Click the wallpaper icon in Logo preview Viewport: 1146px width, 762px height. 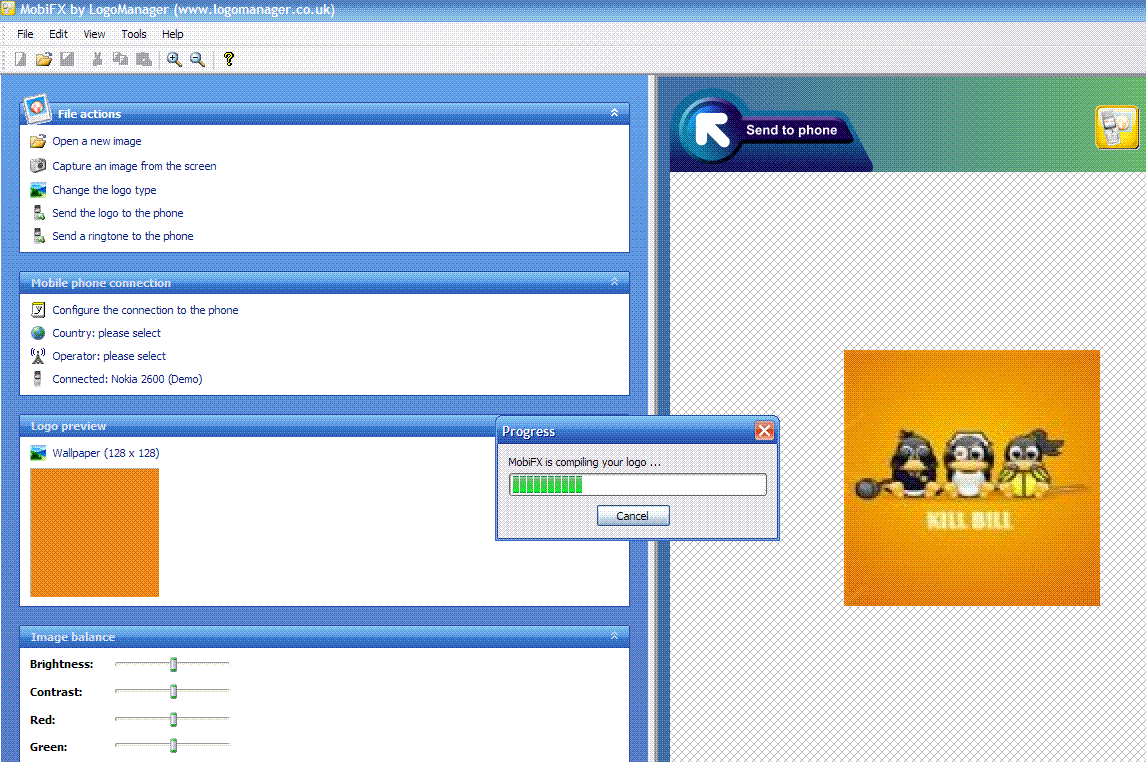coord(38,453)
